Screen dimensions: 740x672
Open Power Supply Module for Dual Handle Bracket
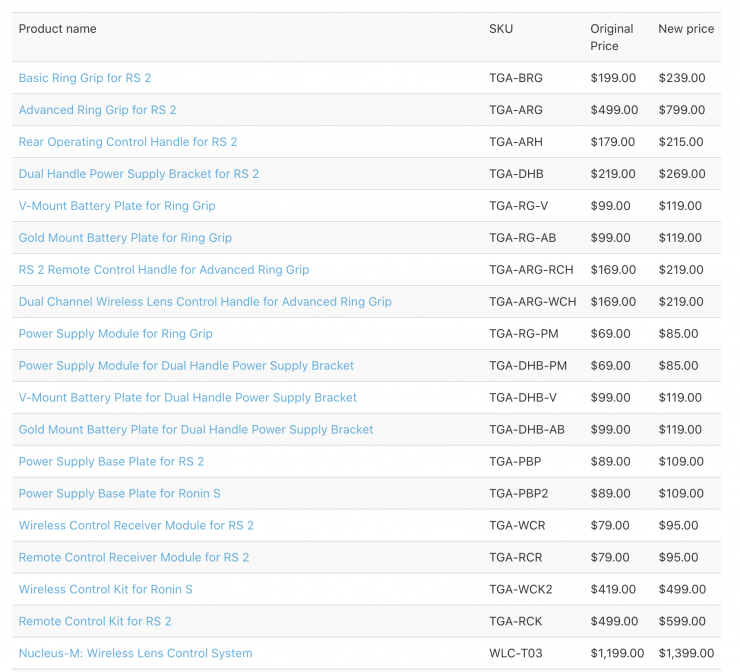(186, 366)
